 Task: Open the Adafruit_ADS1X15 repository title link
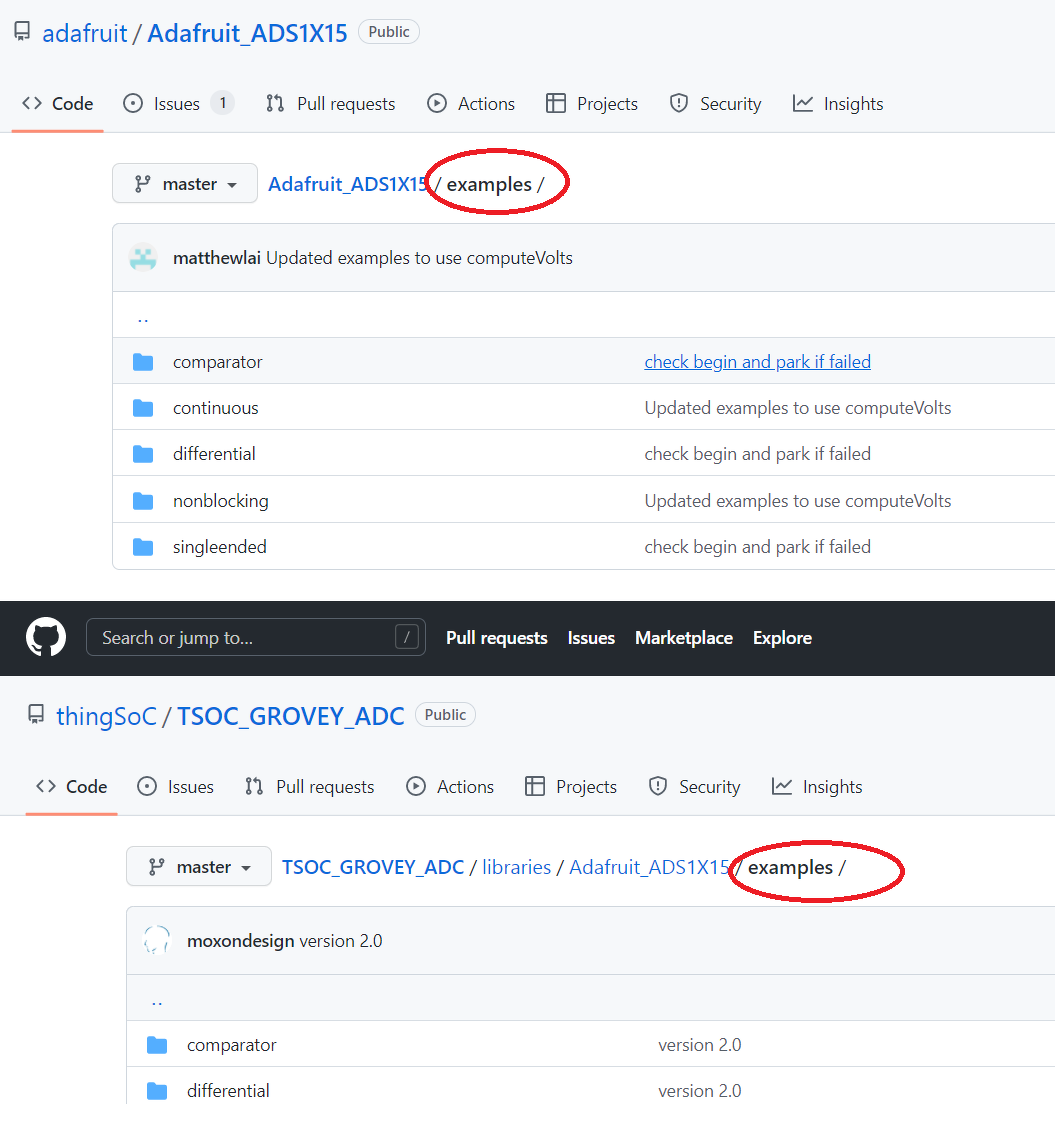point(247,33)
